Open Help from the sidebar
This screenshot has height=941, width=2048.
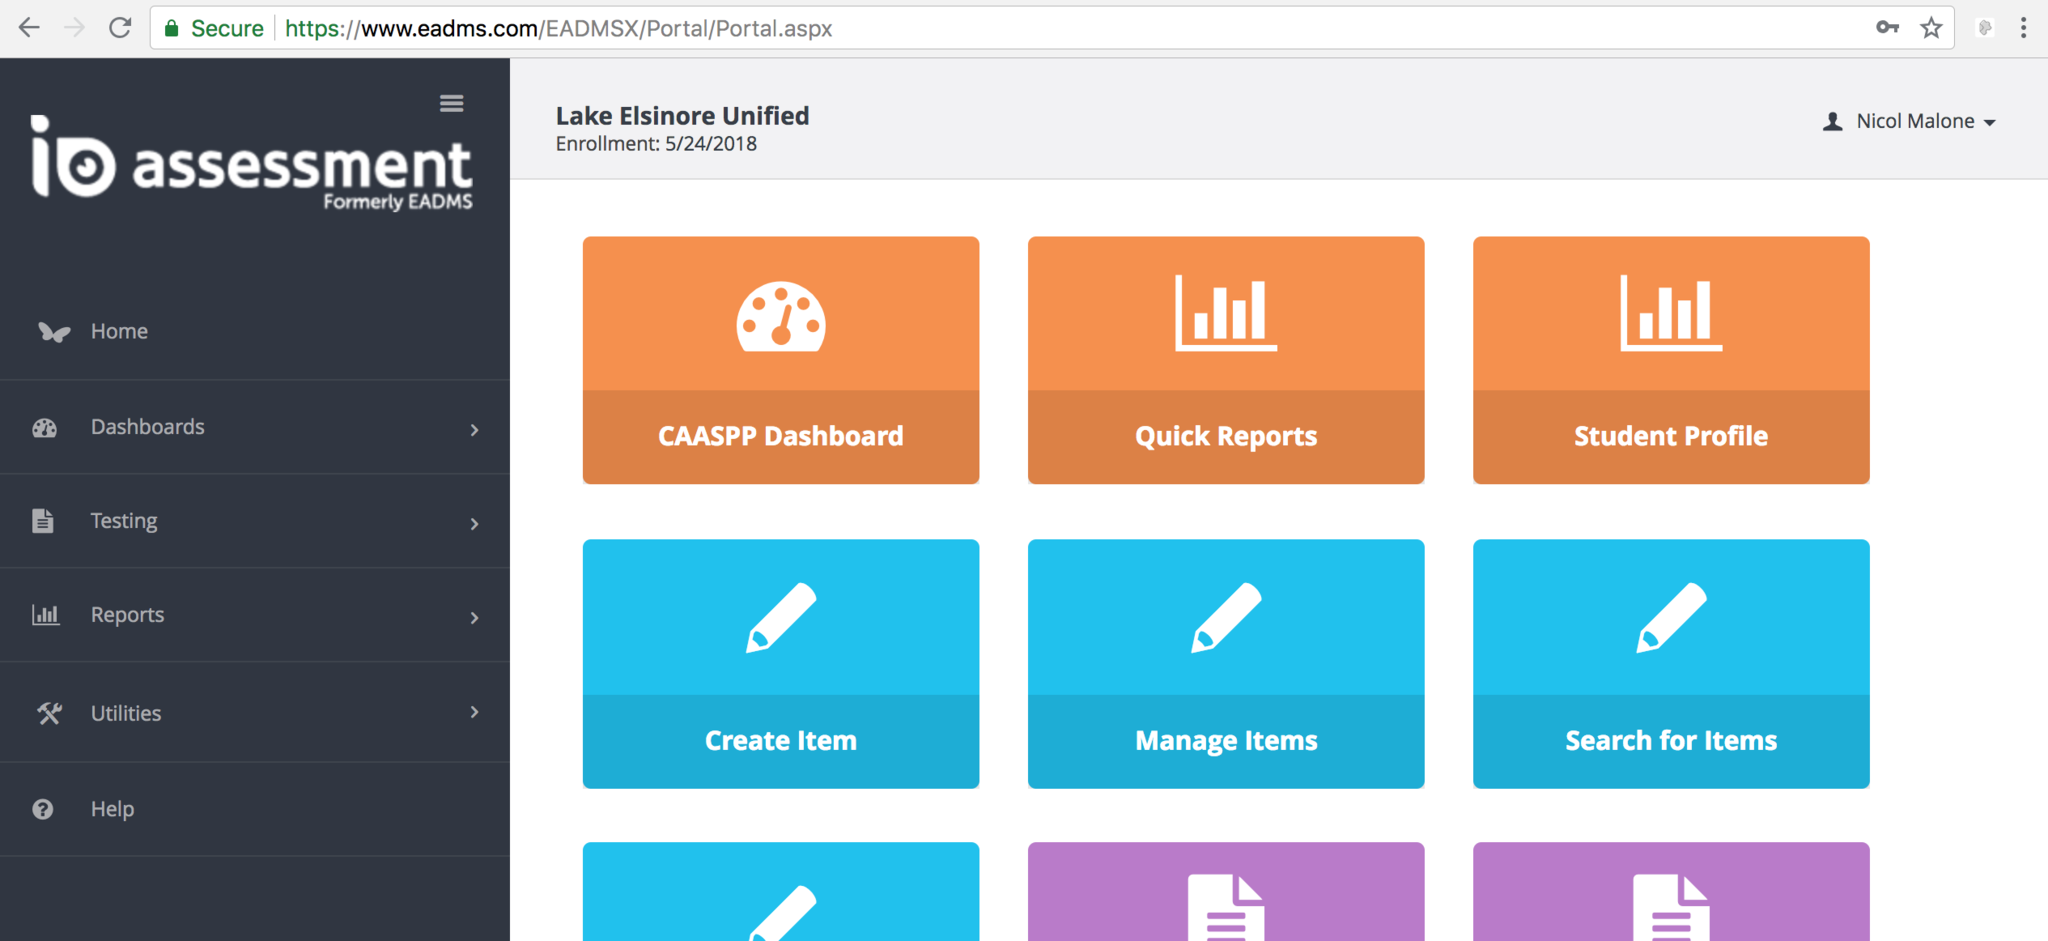pyautogui.click(x=112, y=809)
